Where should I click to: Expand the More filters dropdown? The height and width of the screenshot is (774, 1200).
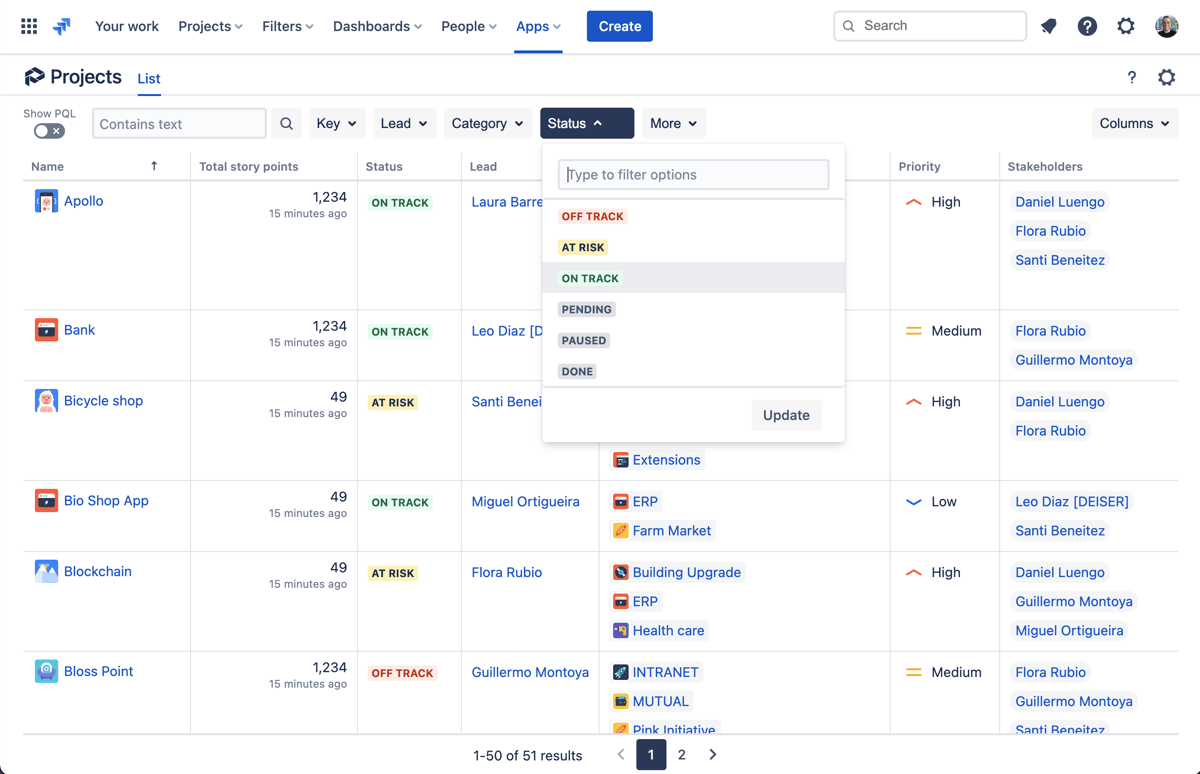coord(673,123)
